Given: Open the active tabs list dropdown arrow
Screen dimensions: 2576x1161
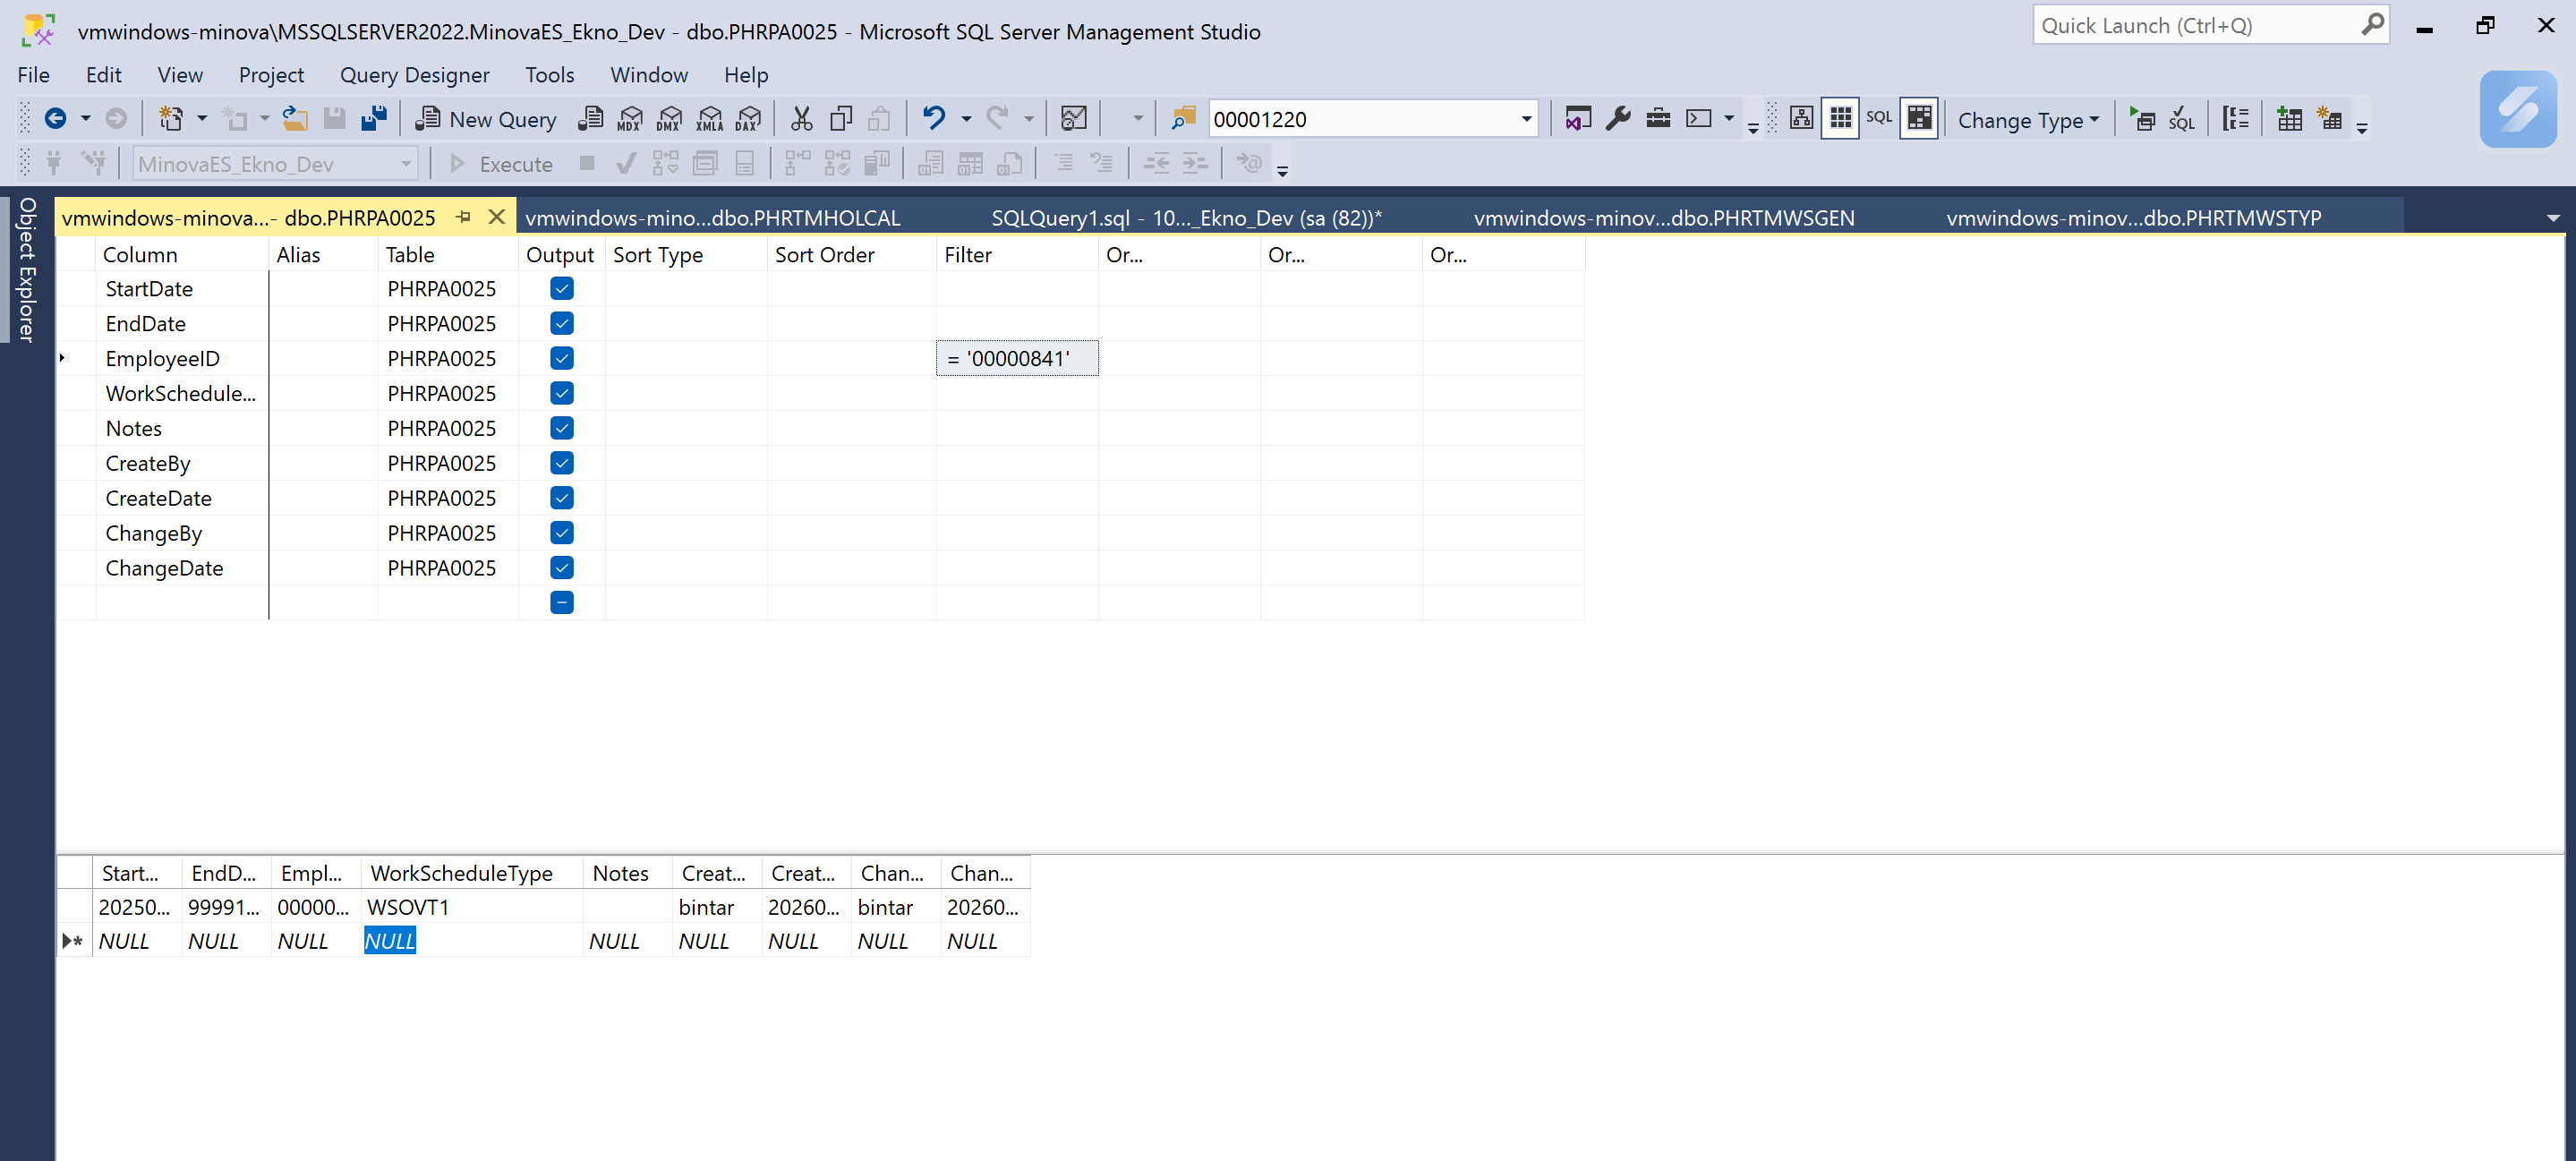Looking at the screenshot, I should (x=2552, y=218).
